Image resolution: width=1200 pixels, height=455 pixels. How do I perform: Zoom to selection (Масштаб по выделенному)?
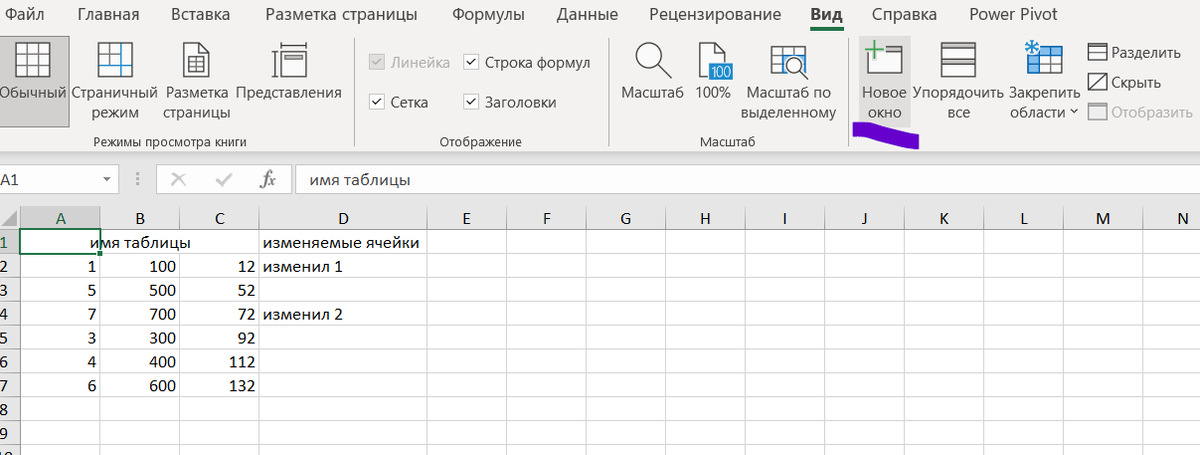coord(790,78)
